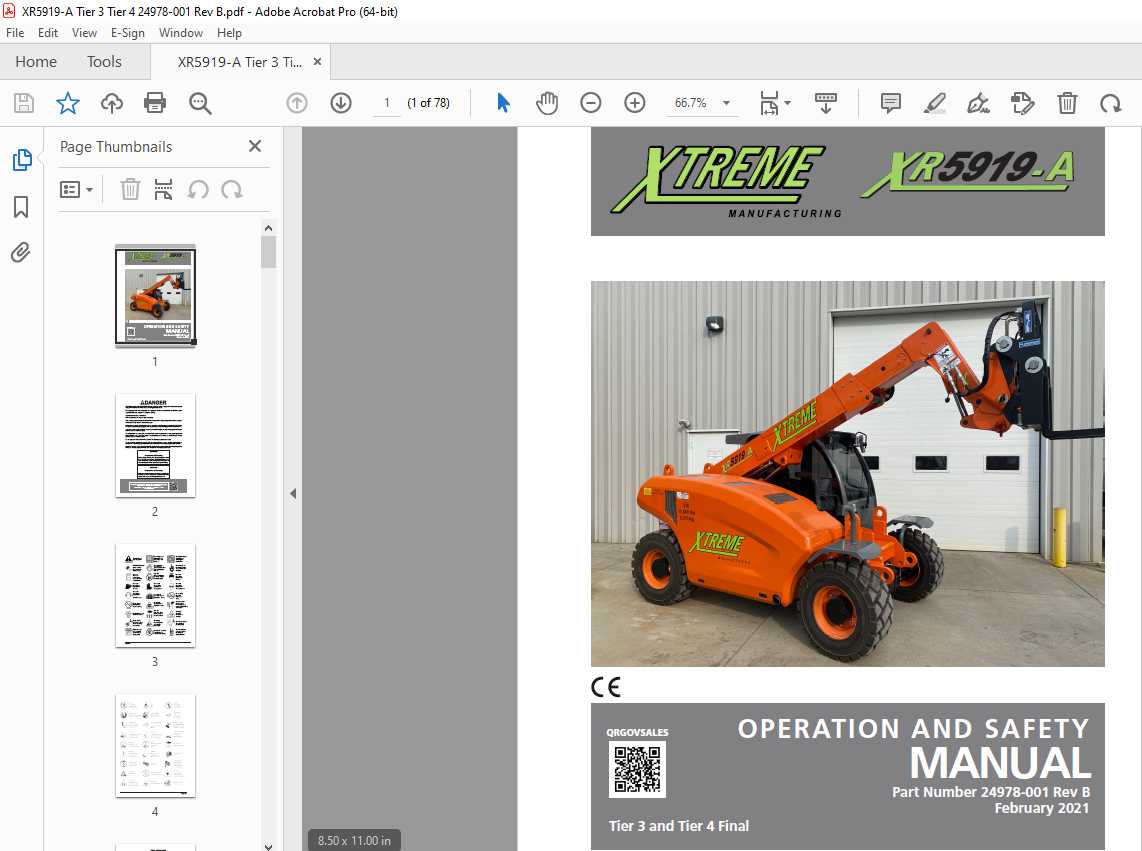This screenshot has height=851, width=1142.
Task: Click the "(1 of 78)" page count text
Action: (x=428, y=103)
